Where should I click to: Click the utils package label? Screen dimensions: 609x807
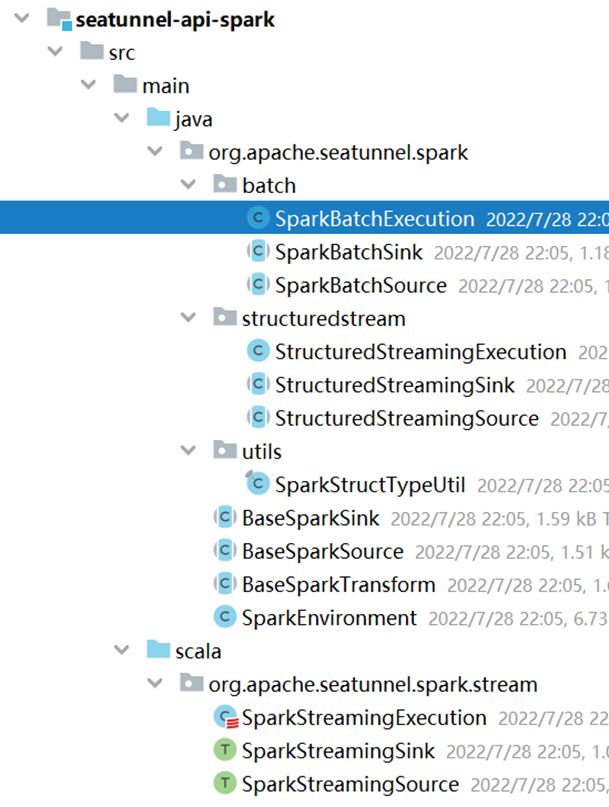click(x=262, y=452)
